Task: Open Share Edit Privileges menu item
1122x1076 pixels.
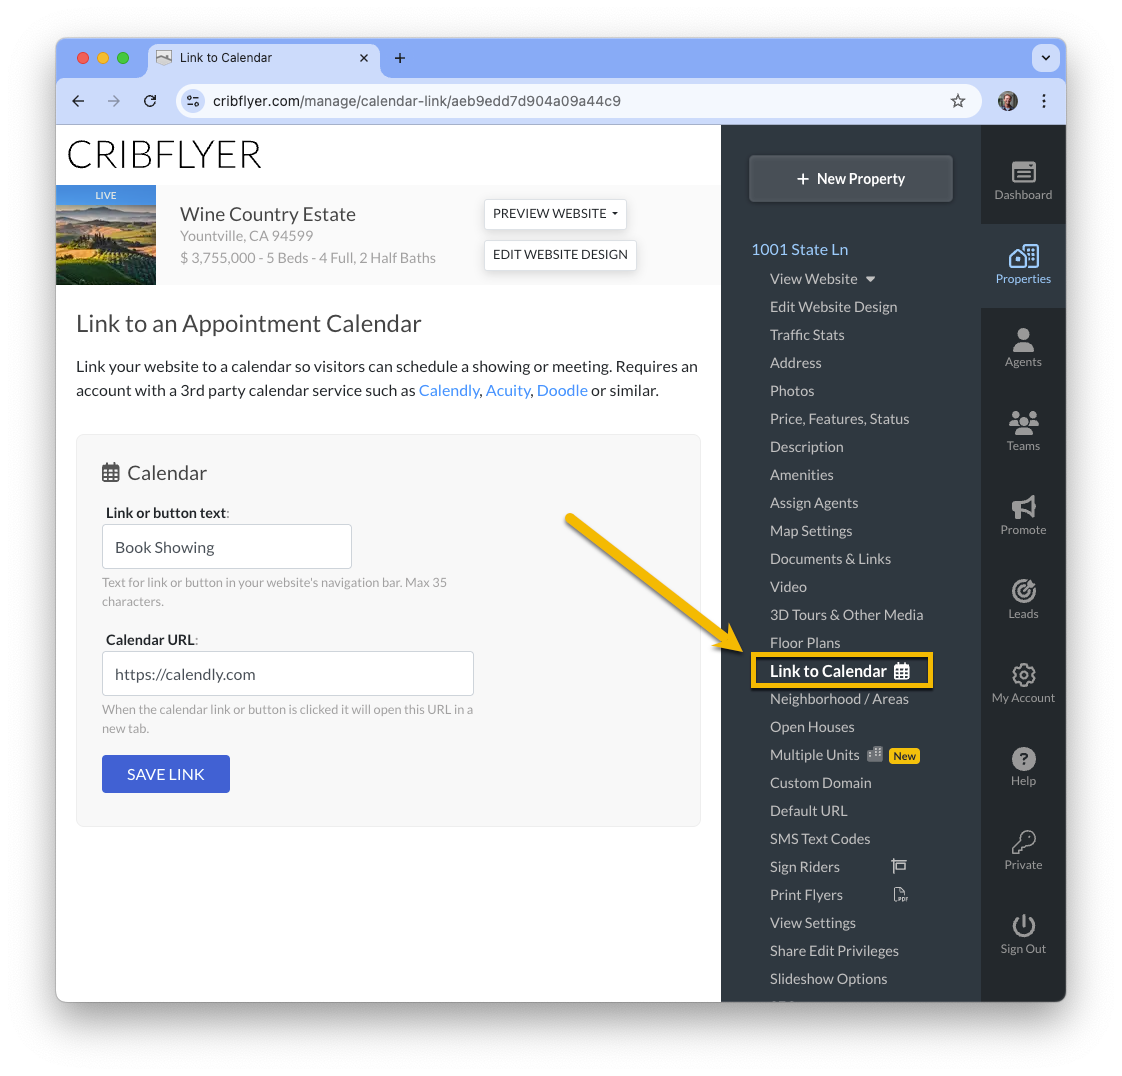Action: click(834, 951)
